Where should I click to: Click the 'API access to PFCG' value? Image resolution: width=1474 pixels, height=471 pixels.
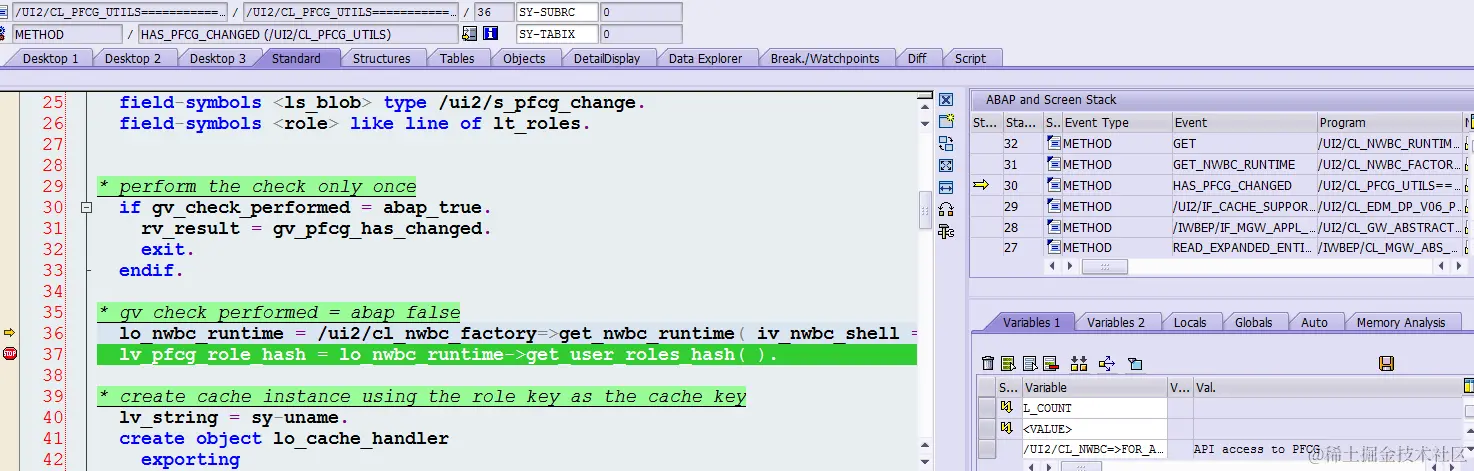click(x=1256, y=449)
